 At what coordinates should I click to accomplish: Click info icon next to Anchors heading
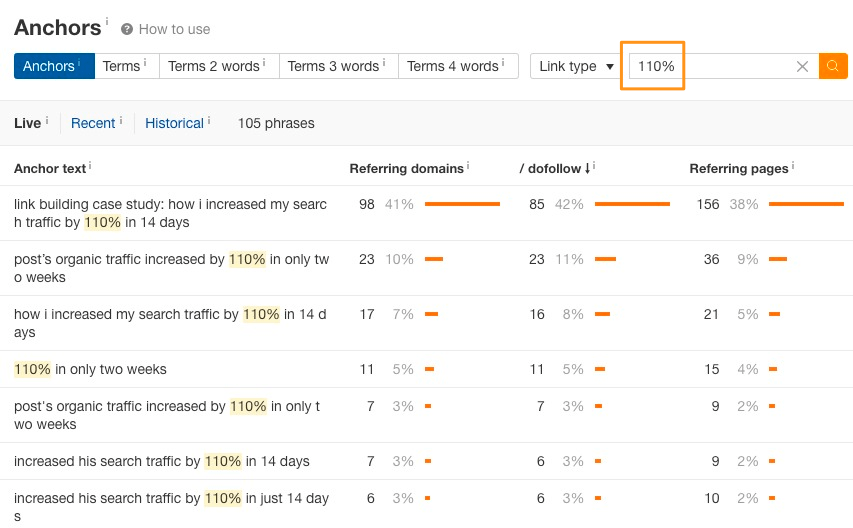tap(107, 21)
